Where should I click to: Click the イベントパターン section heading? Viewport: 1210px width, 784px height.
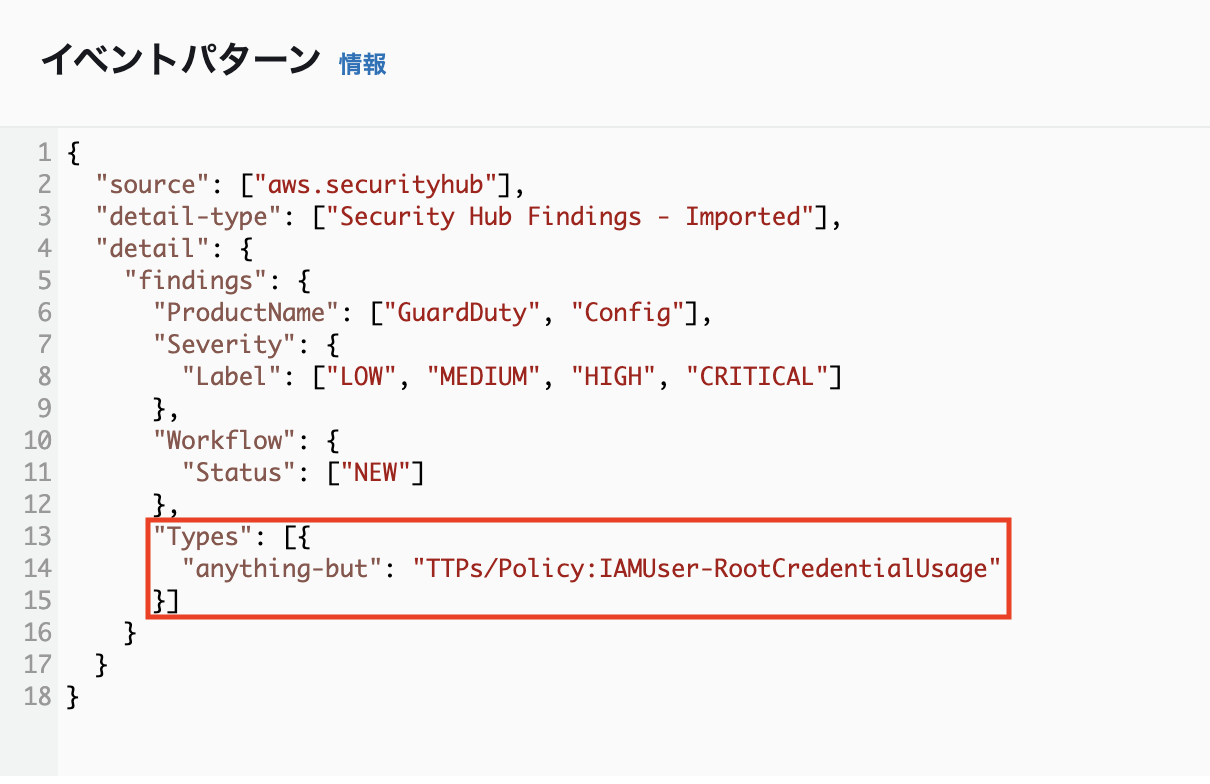tap(180, 62)
